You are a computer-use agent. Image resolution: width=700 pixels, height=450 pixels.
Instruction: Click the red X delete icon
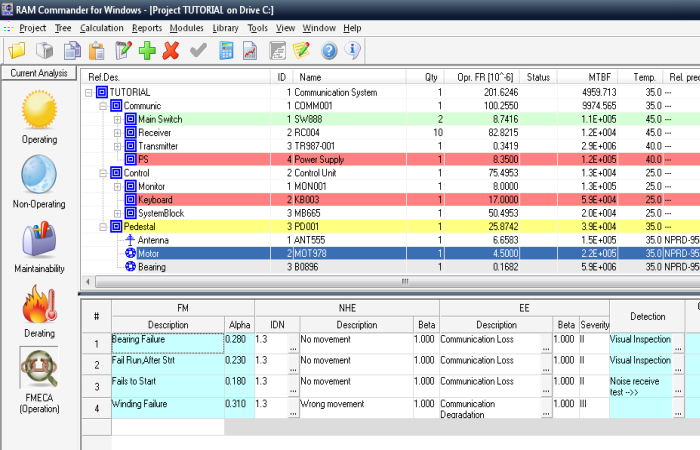171,50
